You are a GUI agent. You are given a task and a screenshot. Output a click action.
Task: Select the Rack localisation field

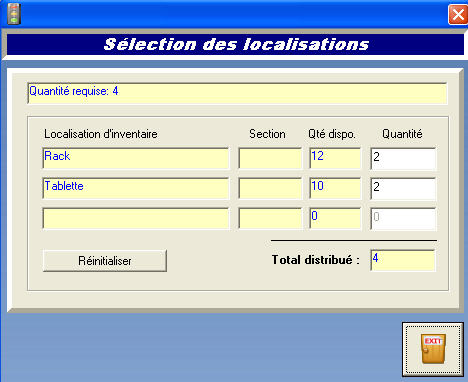pos(136,158)
